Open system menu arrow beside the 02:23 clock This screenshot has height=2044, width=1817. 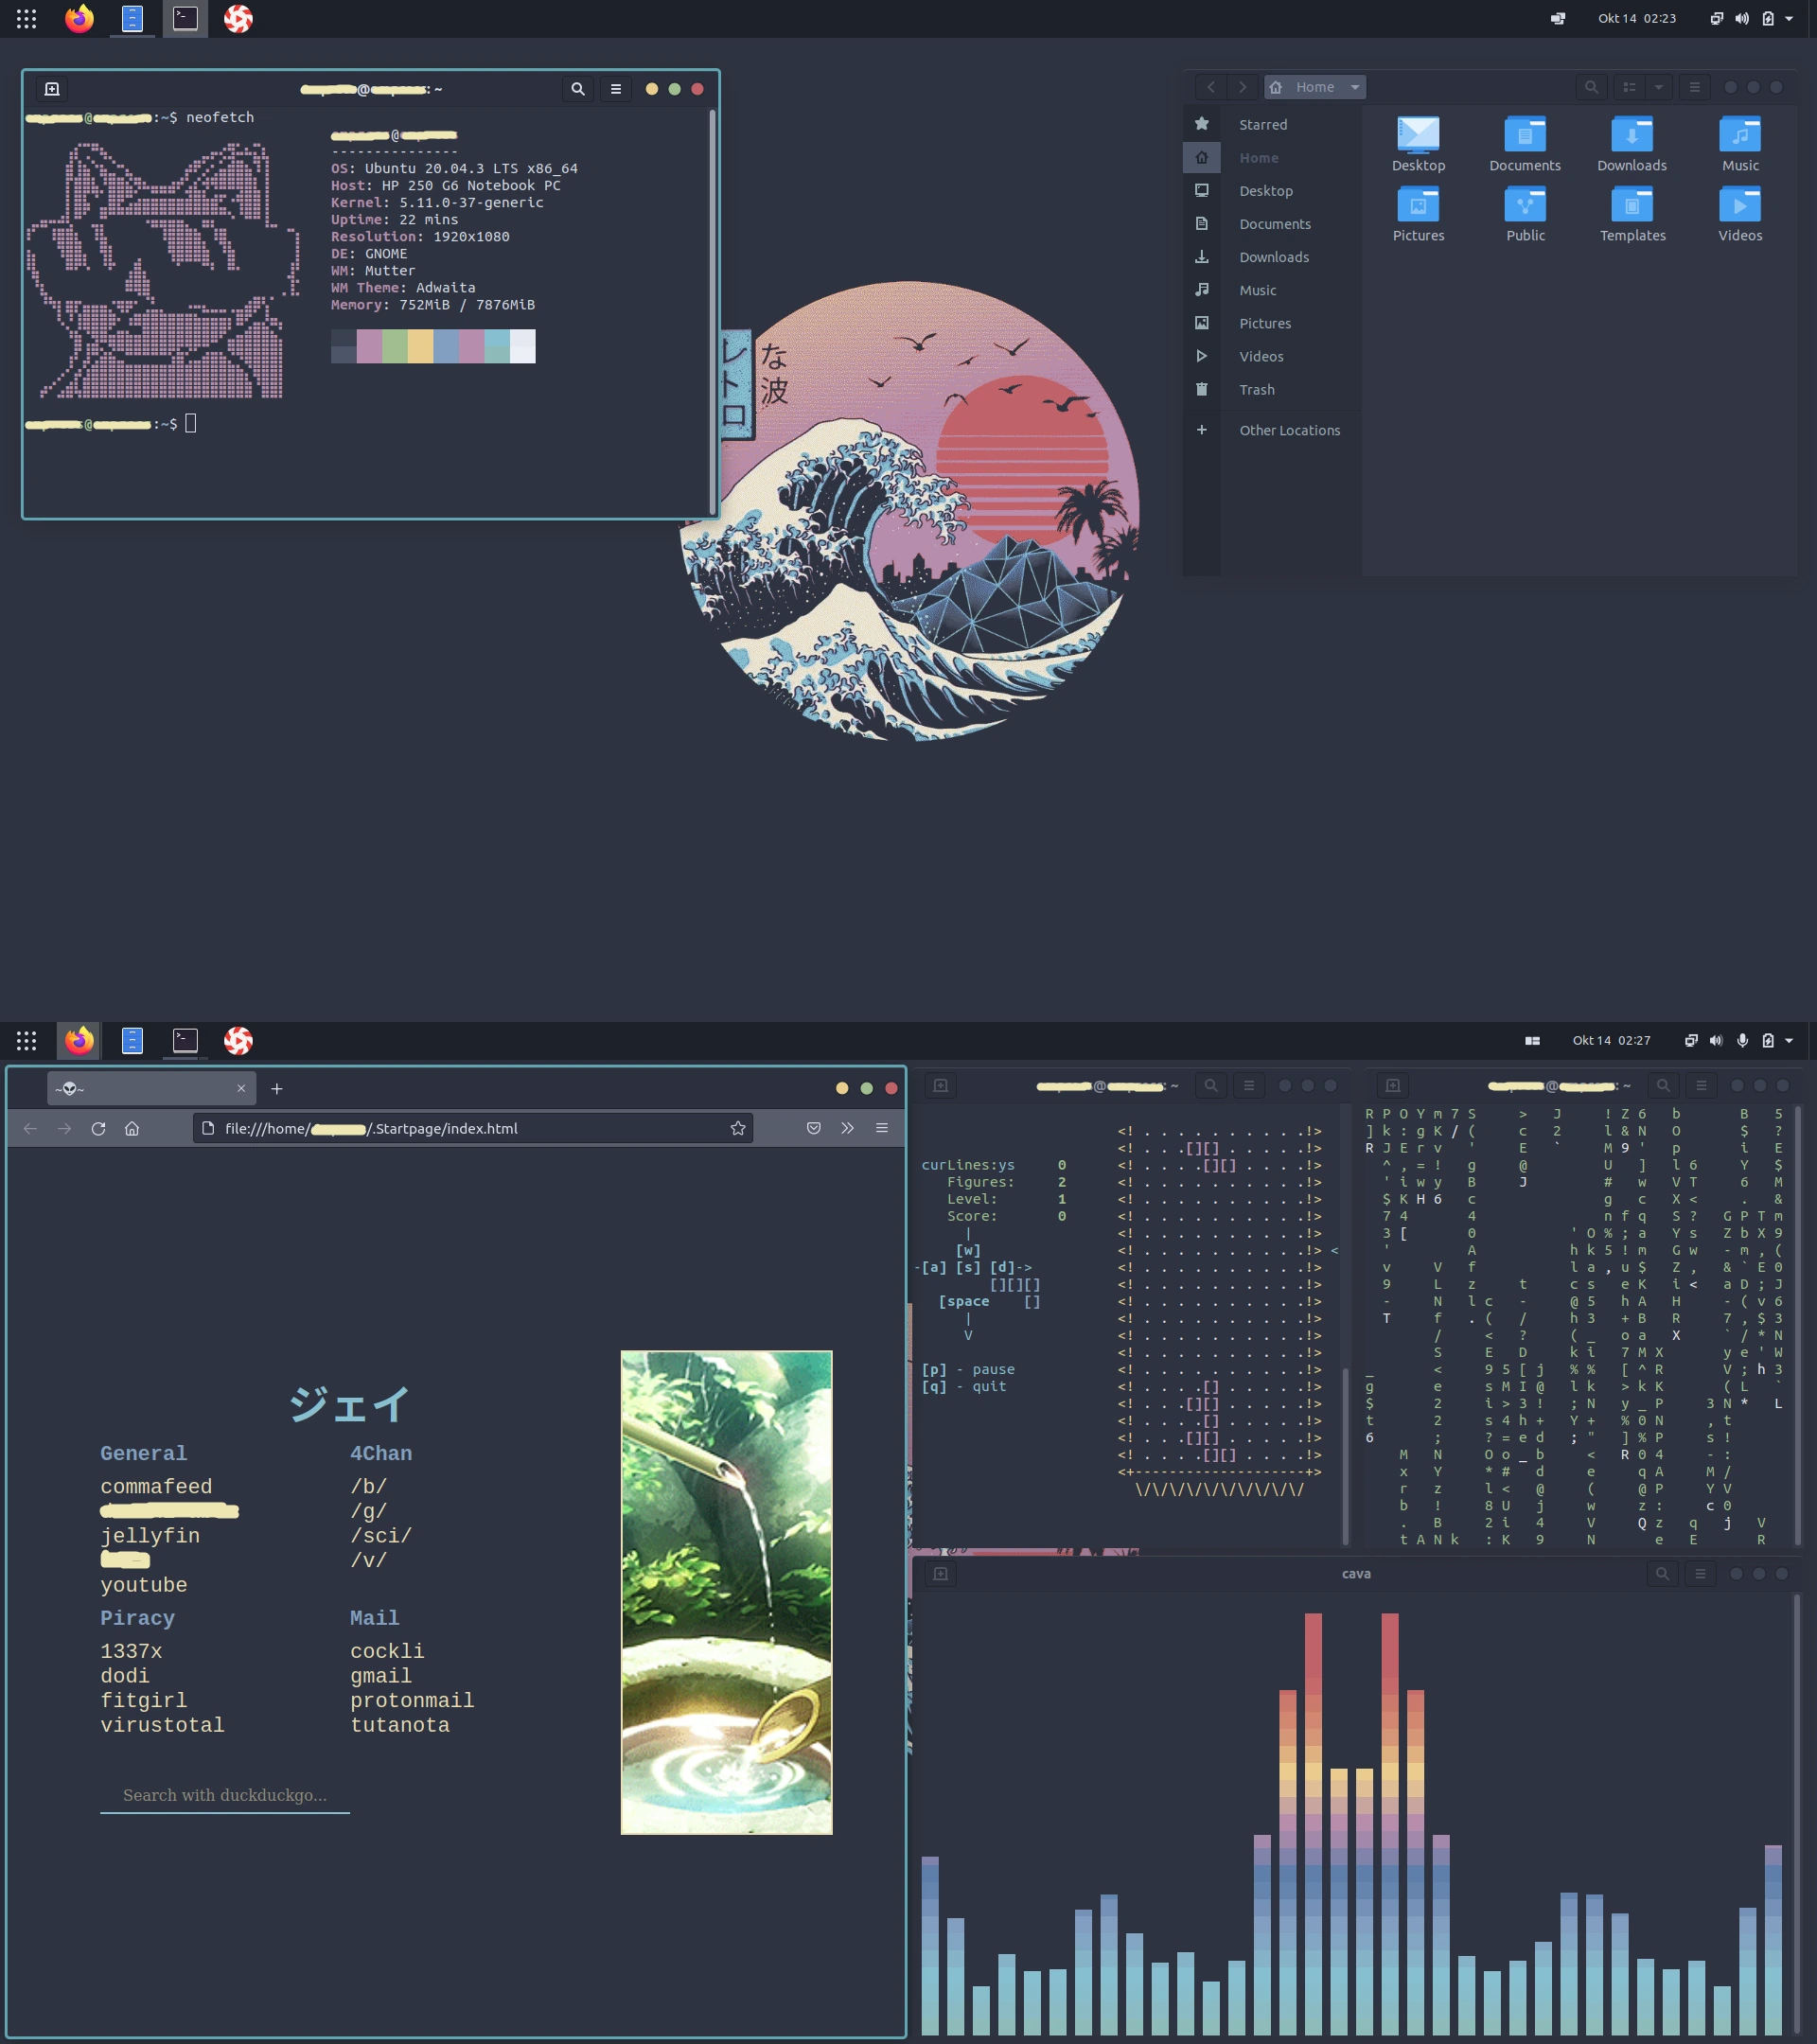pyautogui.click(x=1789, y=18)
